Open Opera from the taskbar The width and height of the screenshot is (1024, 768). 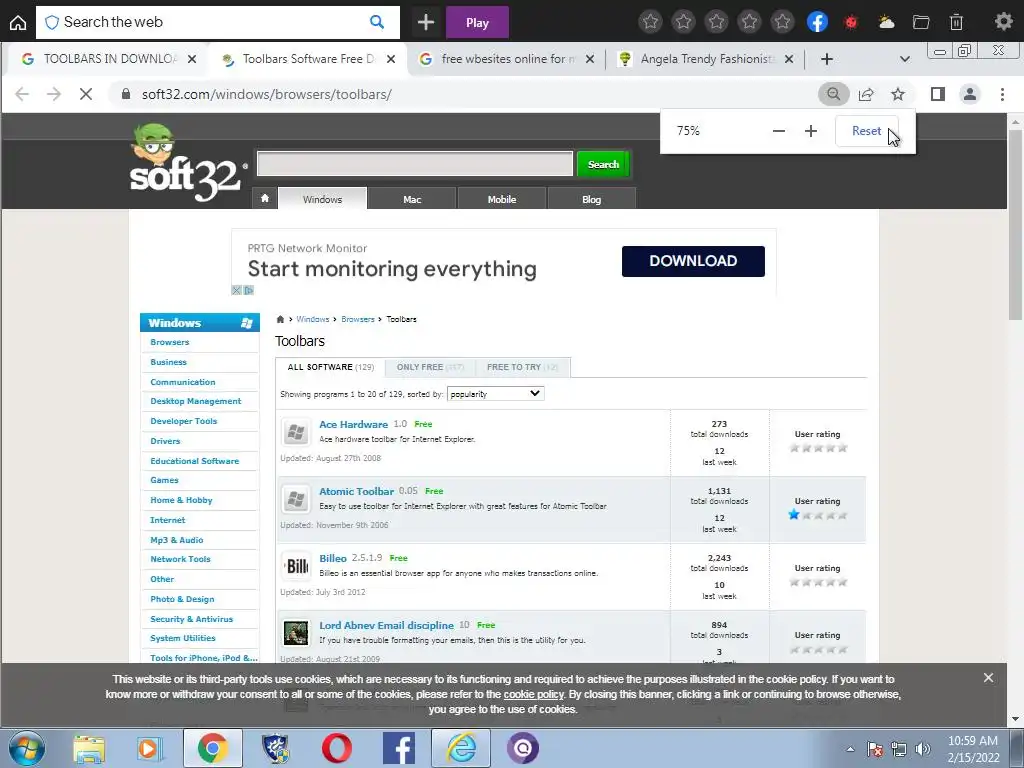pos(337,748)
